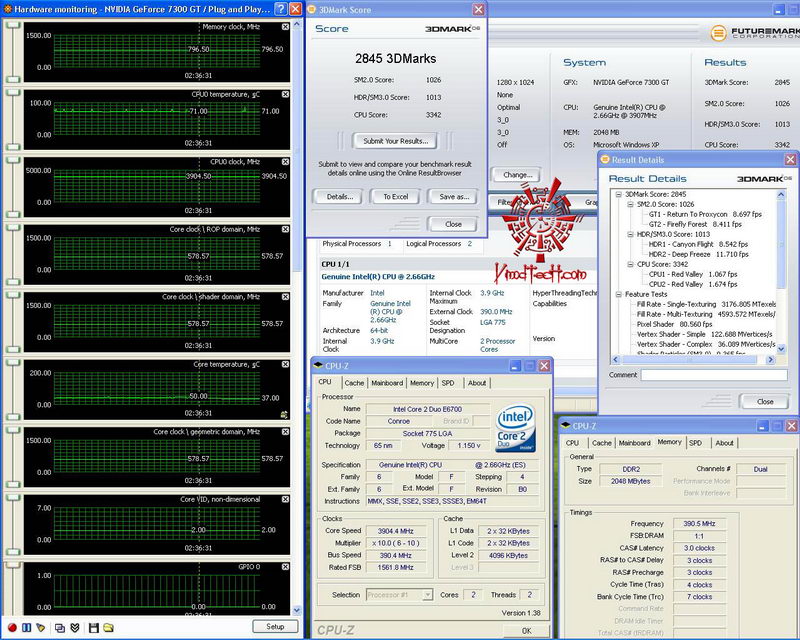Click the Intel Core 2 Duo logo in CPU-Z
Screen dimensions: 800x640
(x=515, y=428)
